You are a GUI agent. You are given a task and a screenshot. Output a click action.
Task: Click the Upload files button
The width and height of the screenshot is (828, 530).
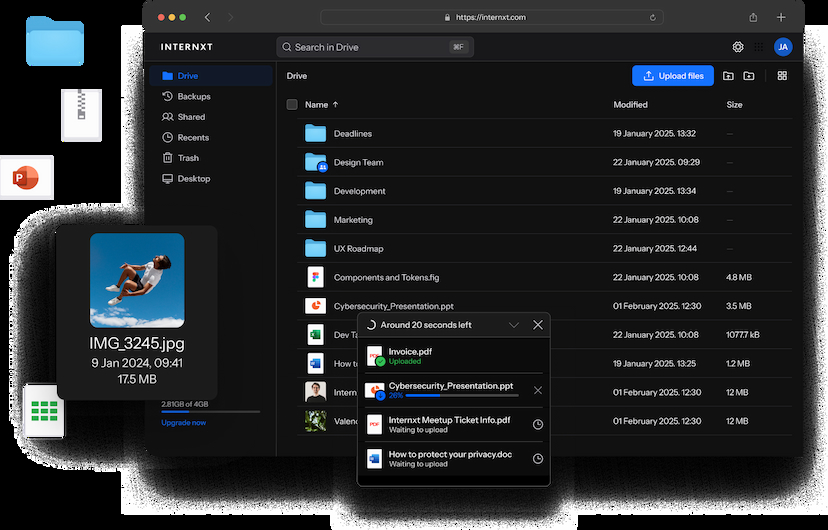click(x=673, y=76)
